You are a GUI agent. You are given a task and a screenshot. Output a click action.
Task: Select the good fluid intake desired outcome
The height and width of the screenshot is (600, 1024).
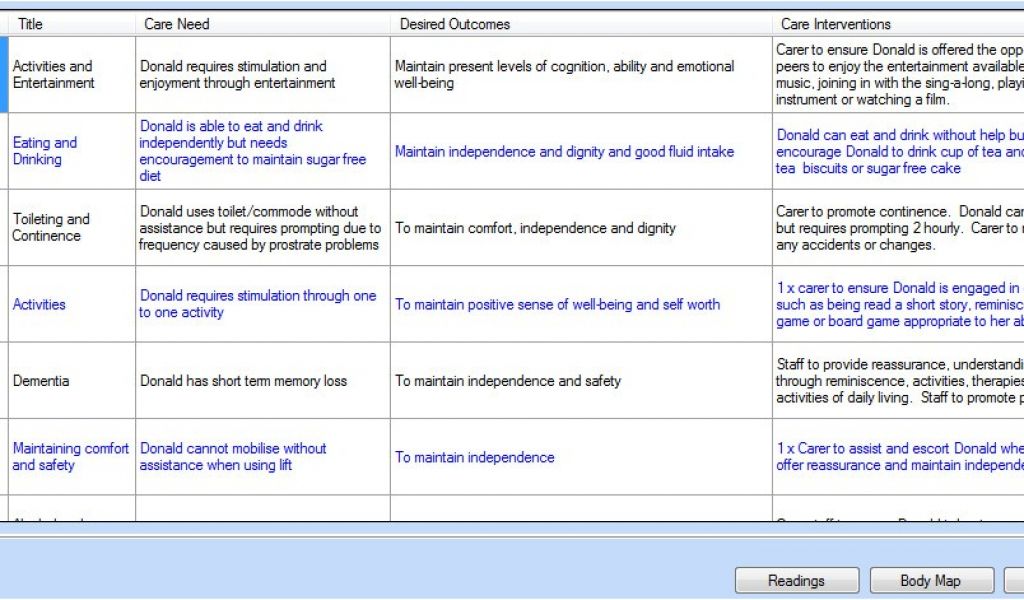pos(564,152)
